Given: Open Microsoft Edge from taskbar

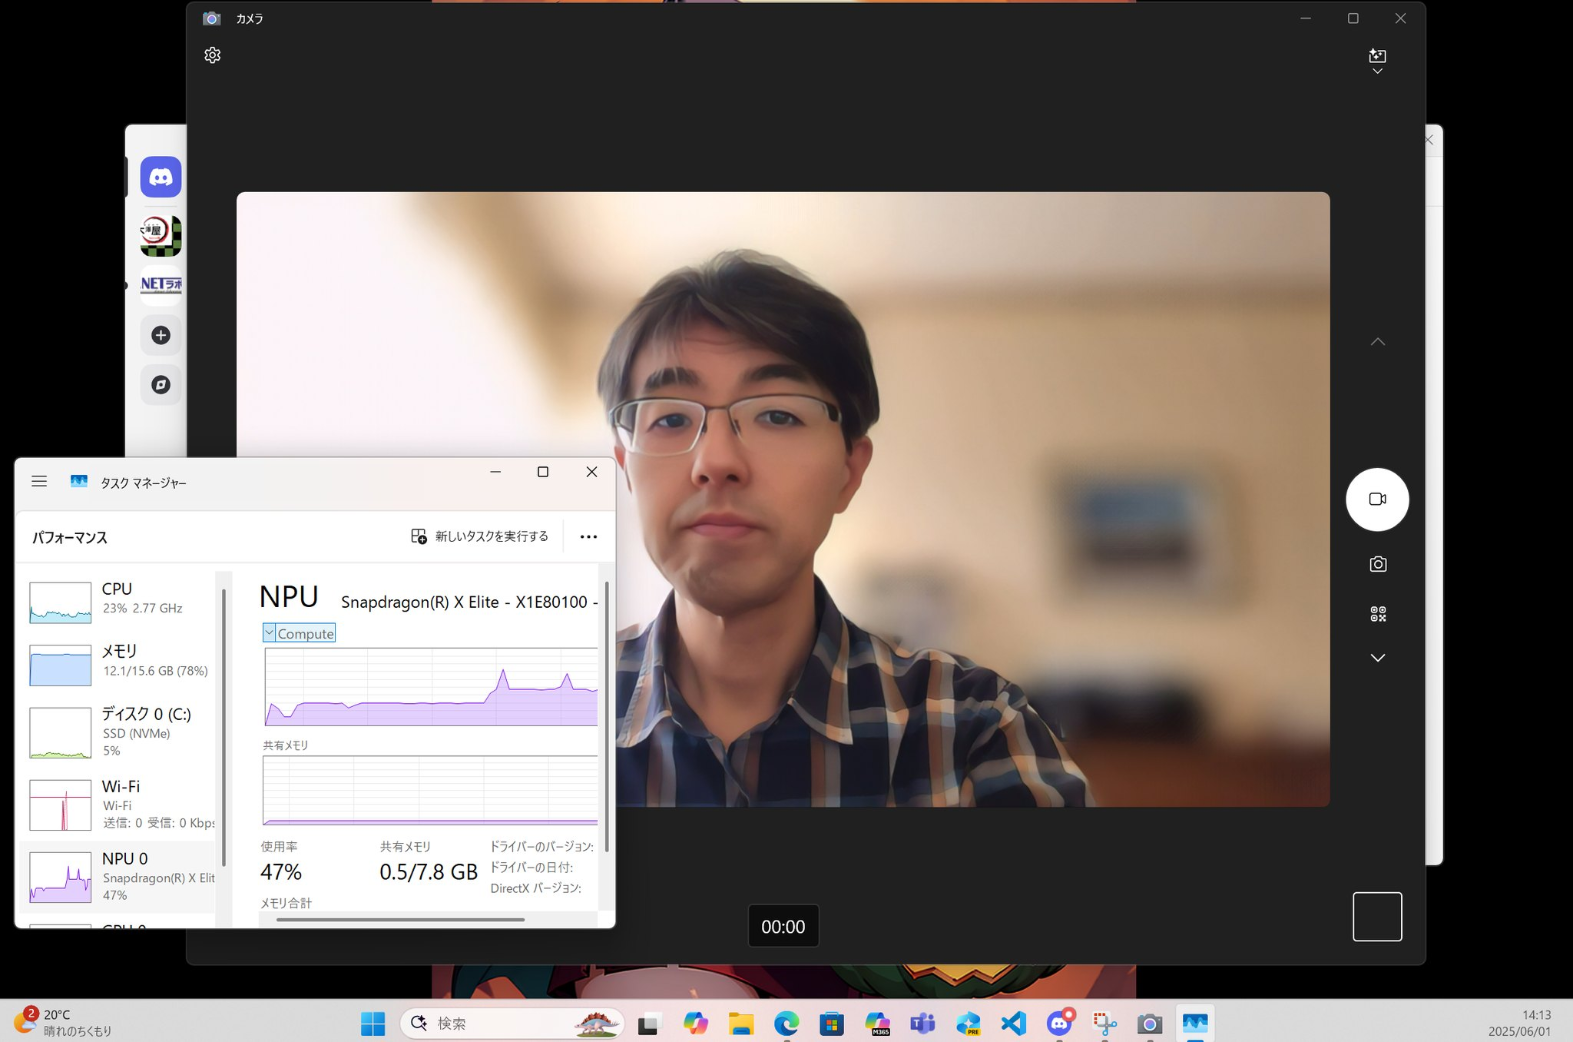Looking at the screenshot, I should [787, 1024].
